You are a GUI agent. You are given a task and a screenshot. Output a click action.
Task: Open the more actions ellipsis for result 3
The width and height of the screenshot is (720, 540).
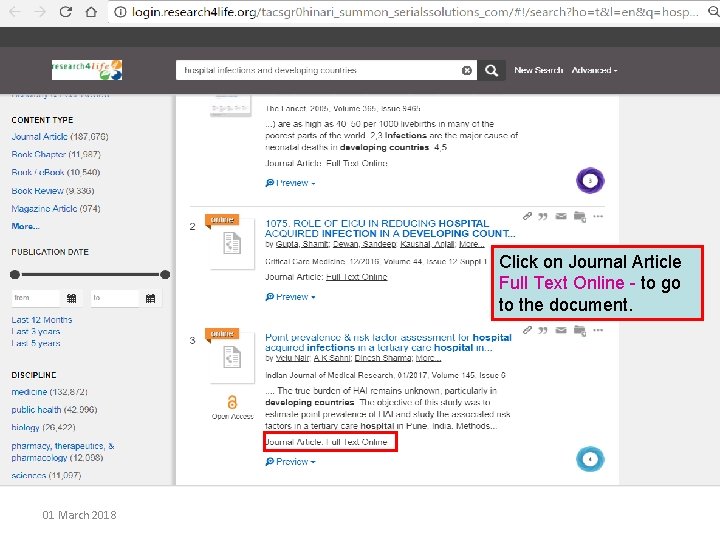598,330
